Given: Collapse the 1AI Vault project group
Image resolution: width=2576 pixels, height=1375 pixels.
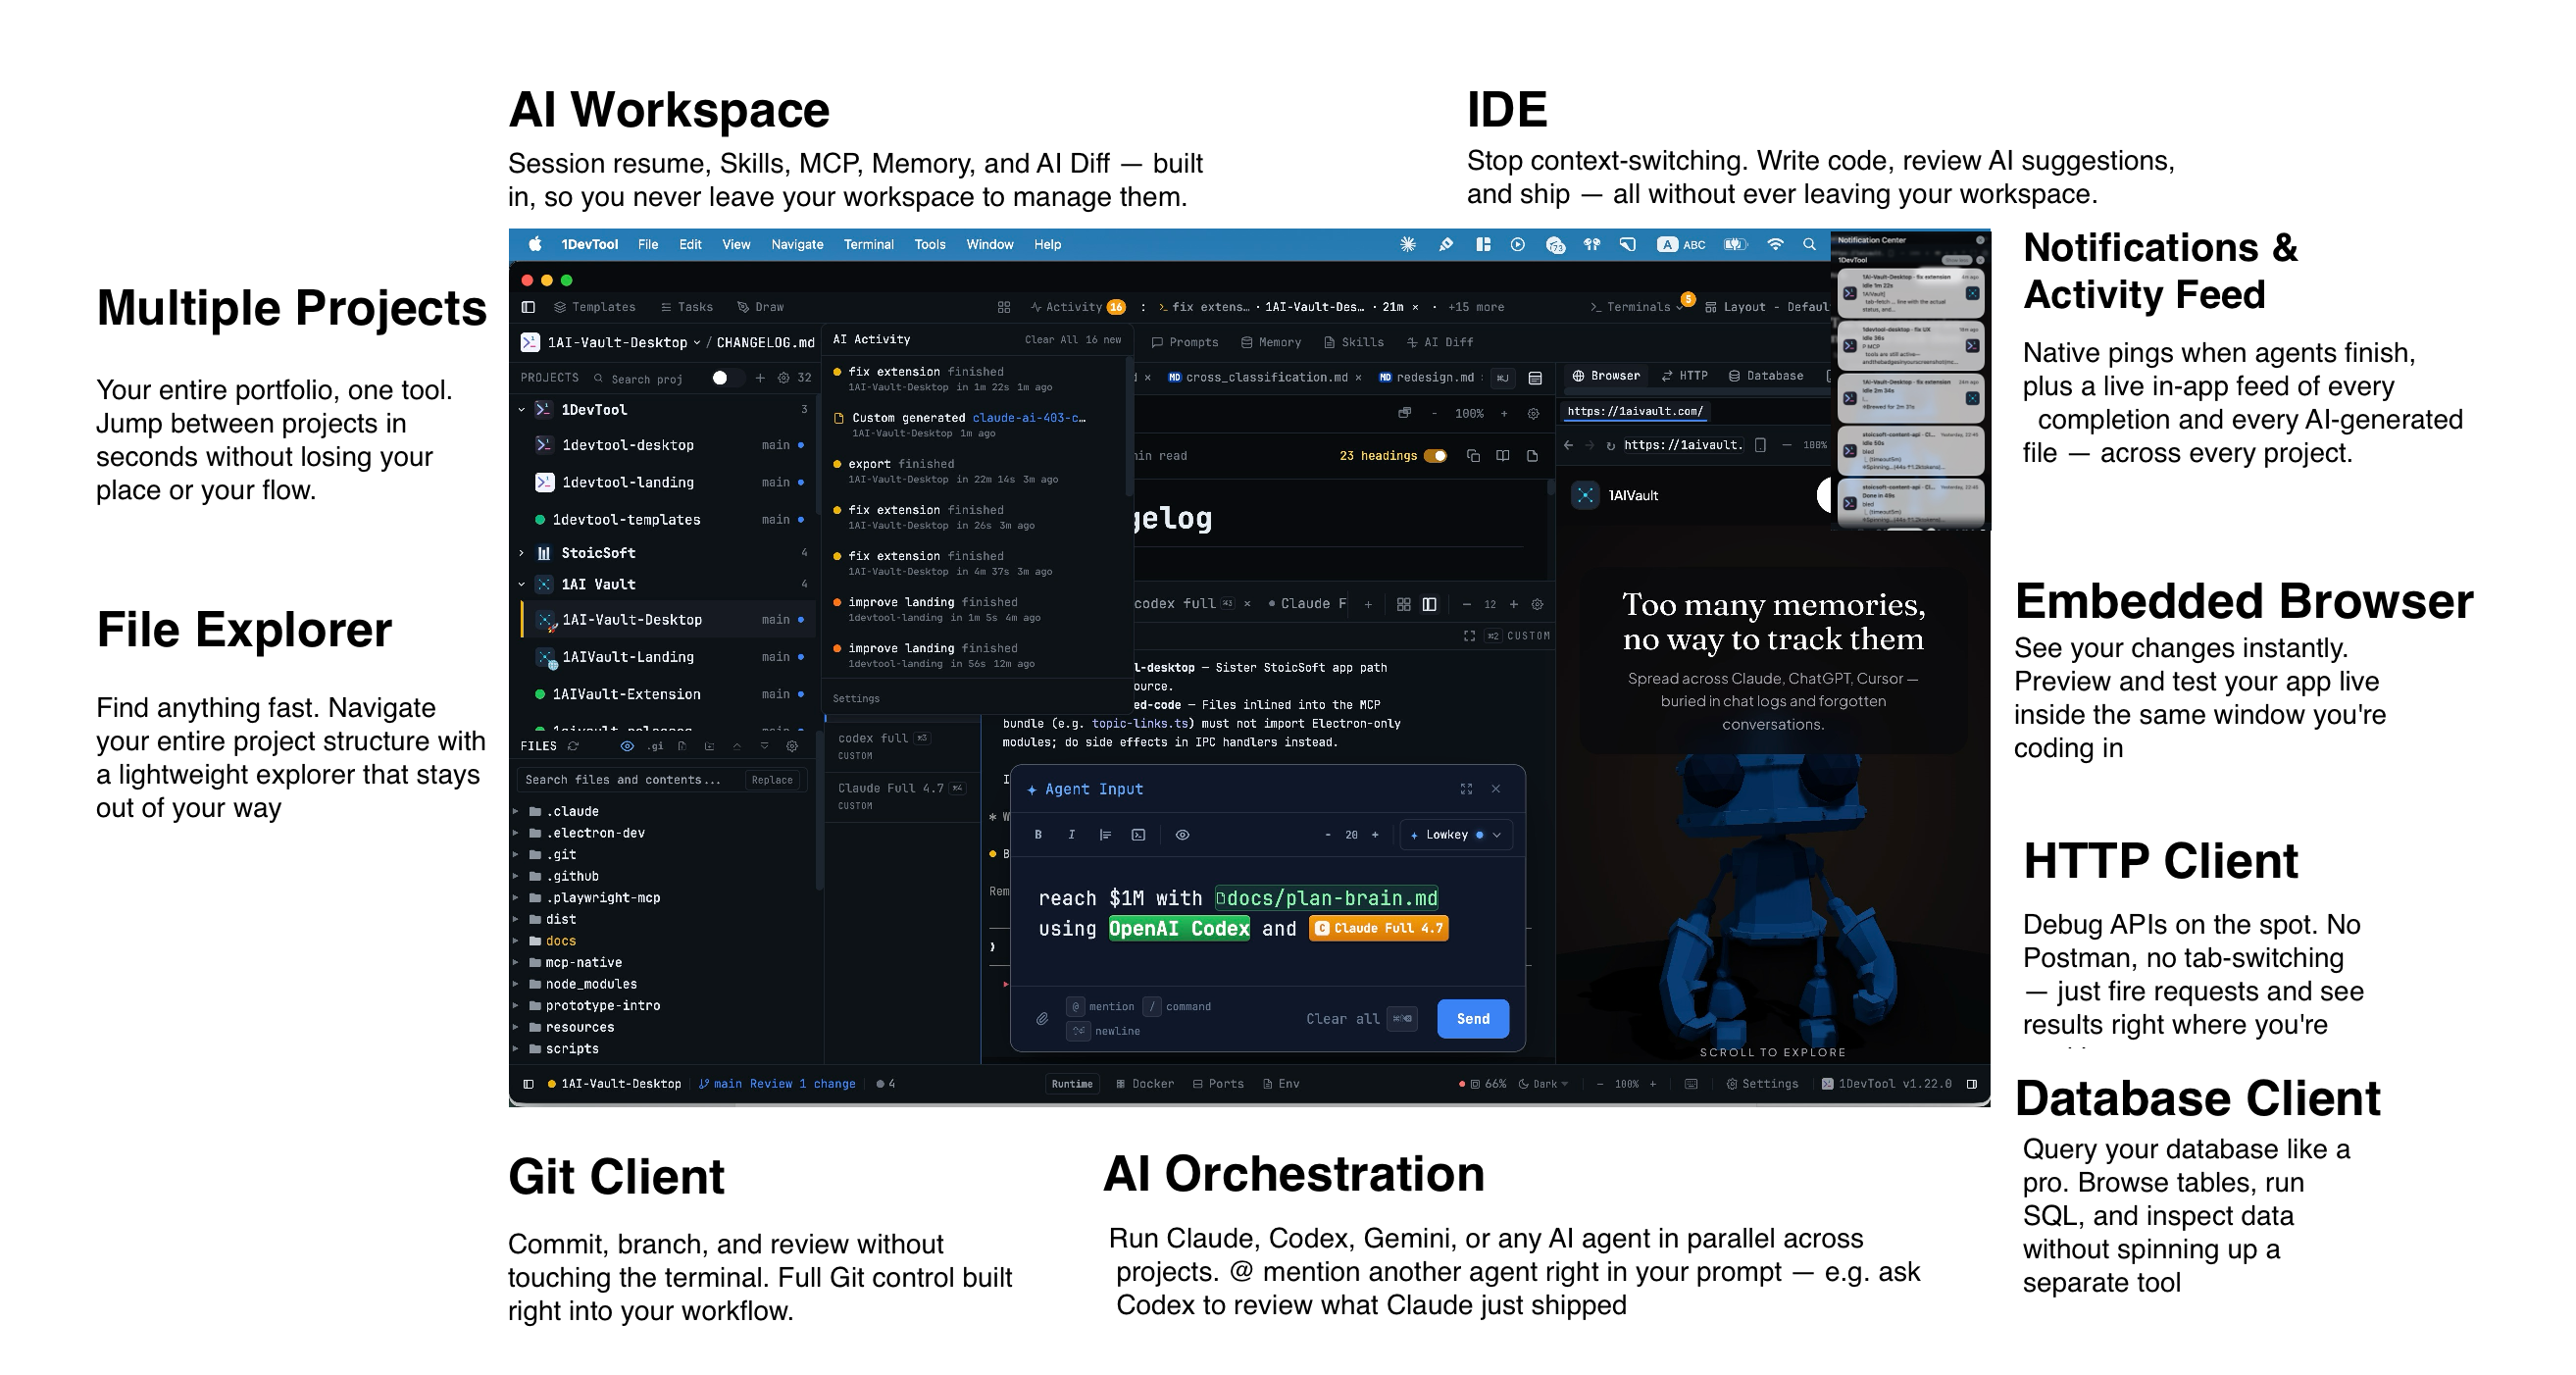Looking at the screenshot, I should click(521, 585).
